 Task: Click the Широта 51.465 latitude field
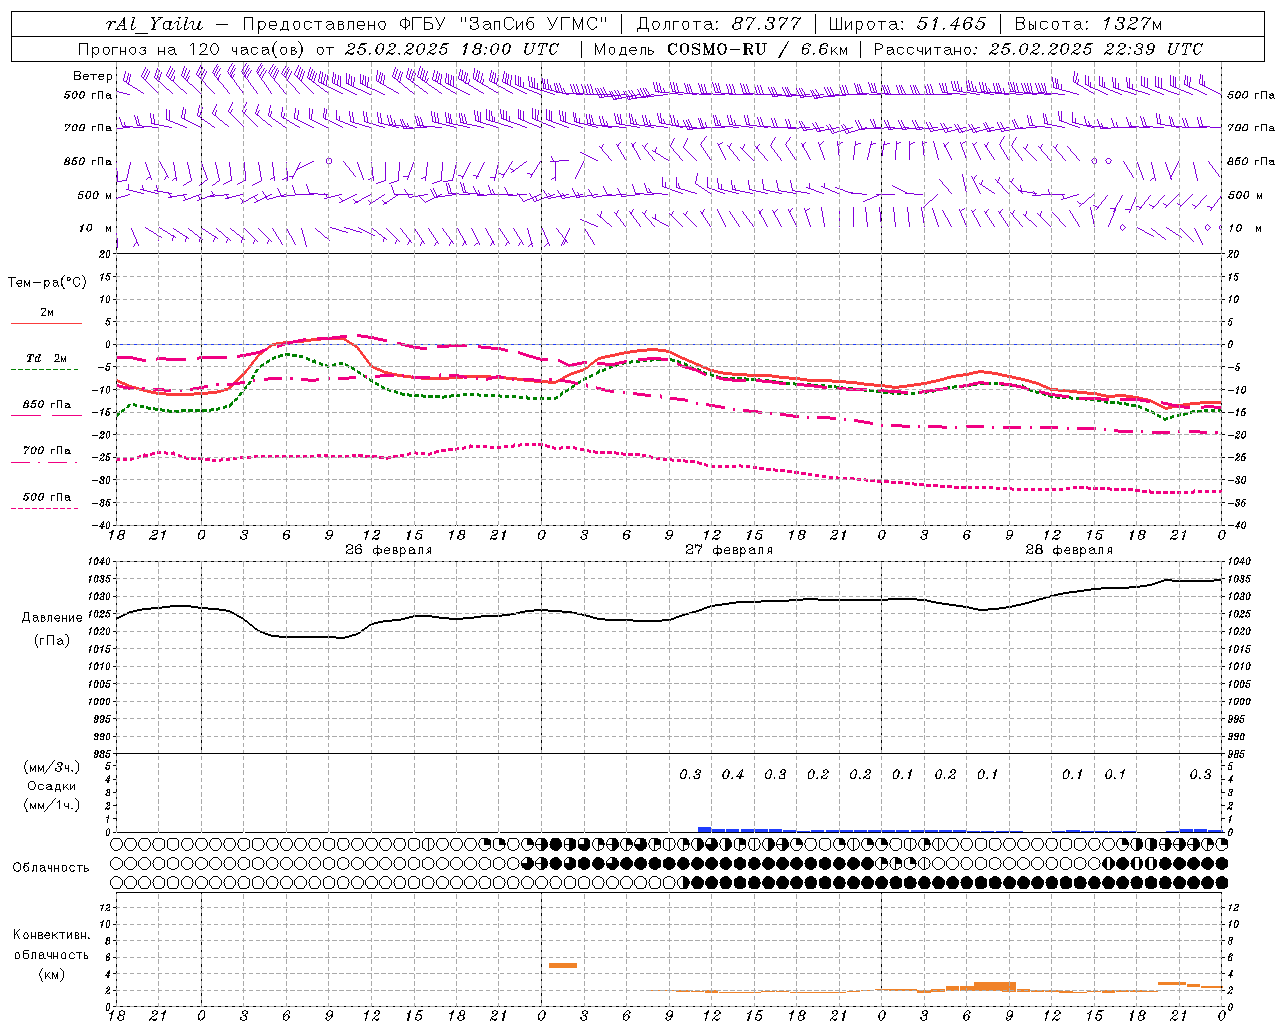[x=907, y=24]
